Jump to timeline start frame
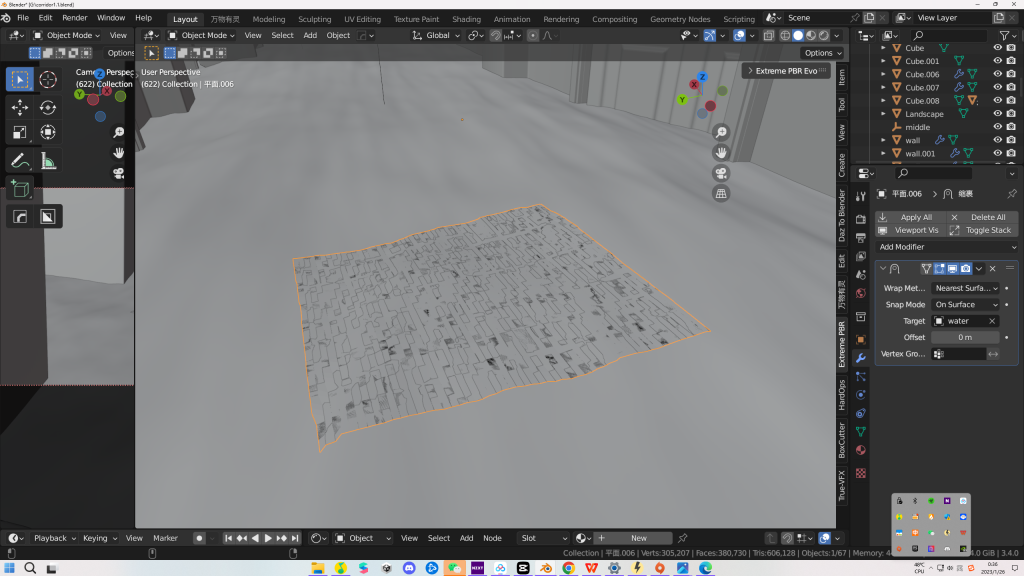 (228, 538)
